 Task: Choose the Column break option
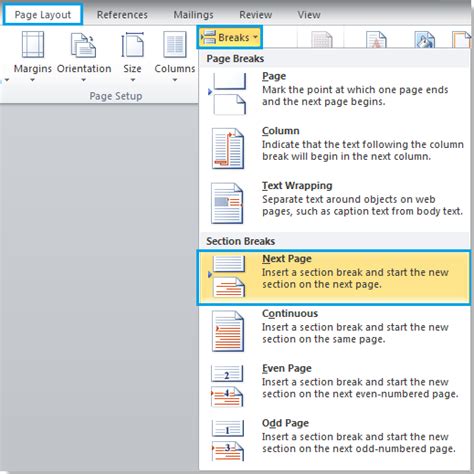coord(333,149)
